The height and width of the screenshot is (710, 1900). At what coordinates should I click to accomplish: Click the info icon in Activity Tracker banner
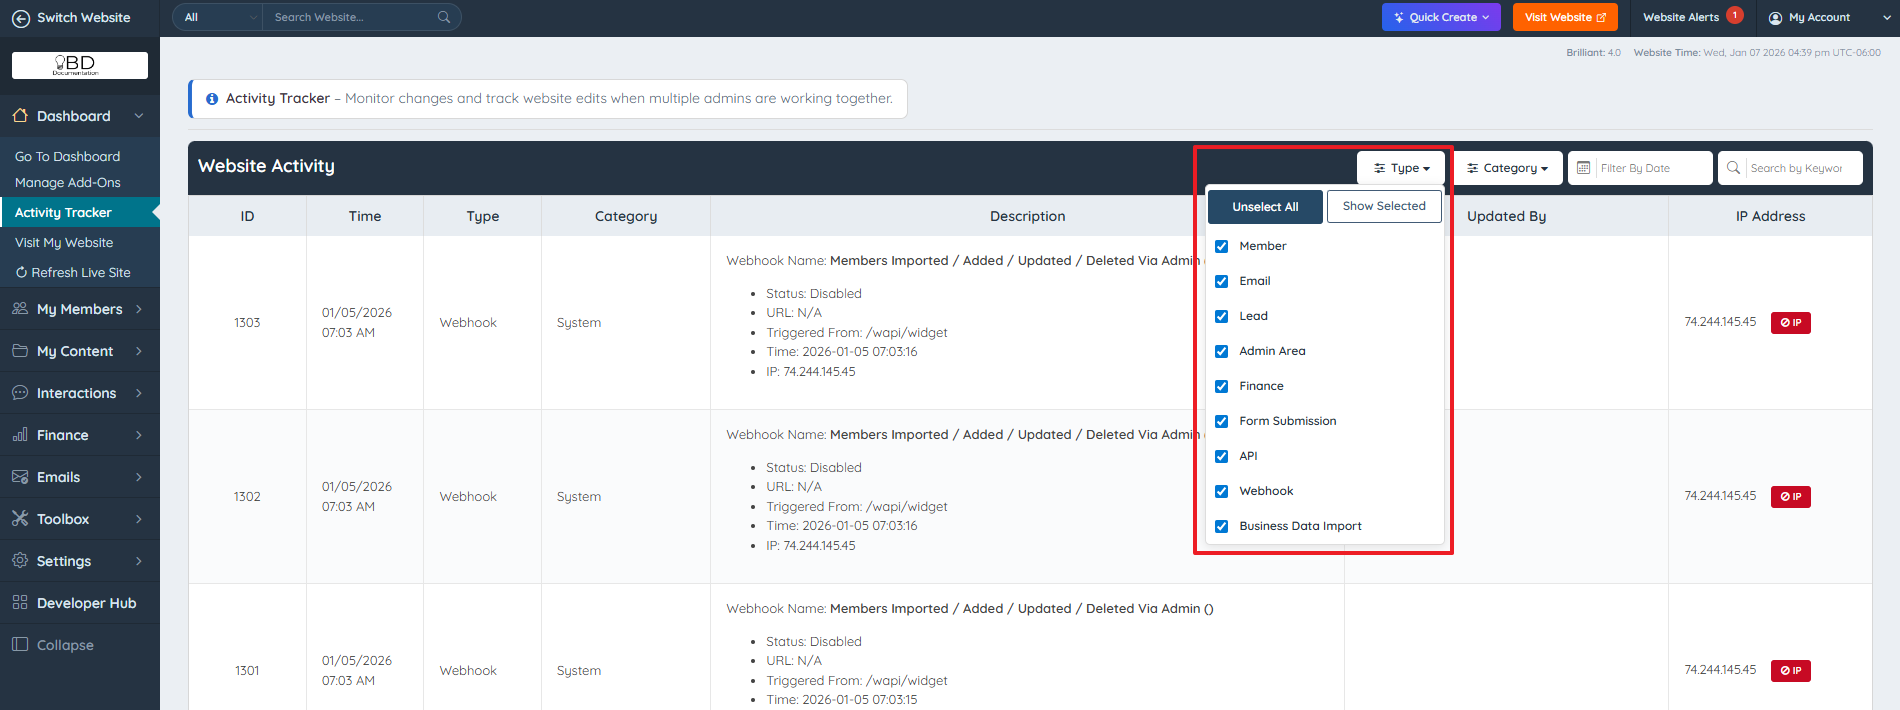212,99
